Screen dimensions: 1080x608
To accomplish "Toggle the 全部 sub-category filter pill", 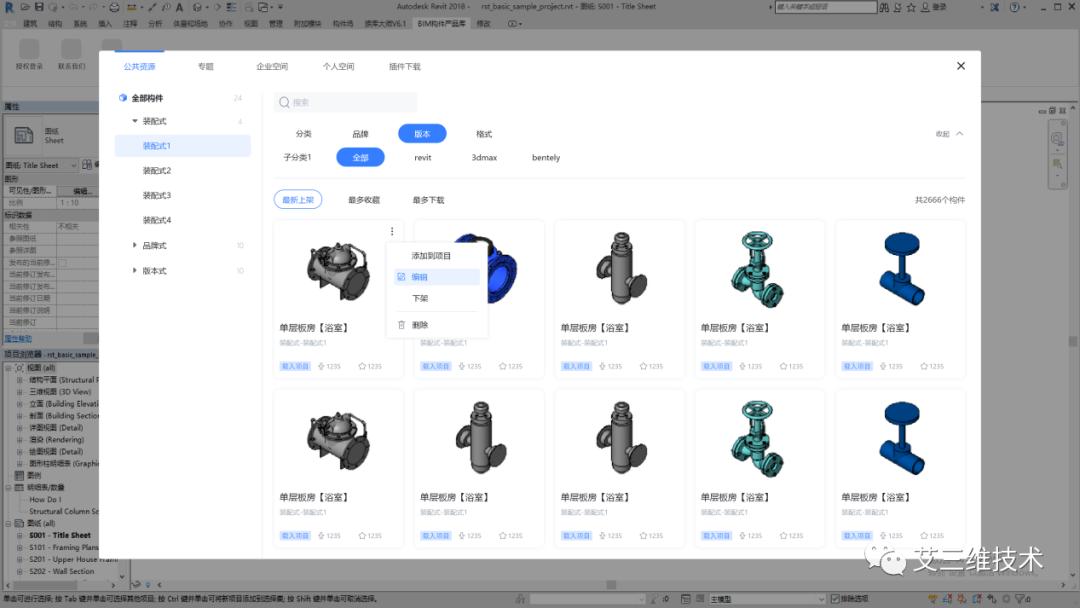I will [360, 157].
